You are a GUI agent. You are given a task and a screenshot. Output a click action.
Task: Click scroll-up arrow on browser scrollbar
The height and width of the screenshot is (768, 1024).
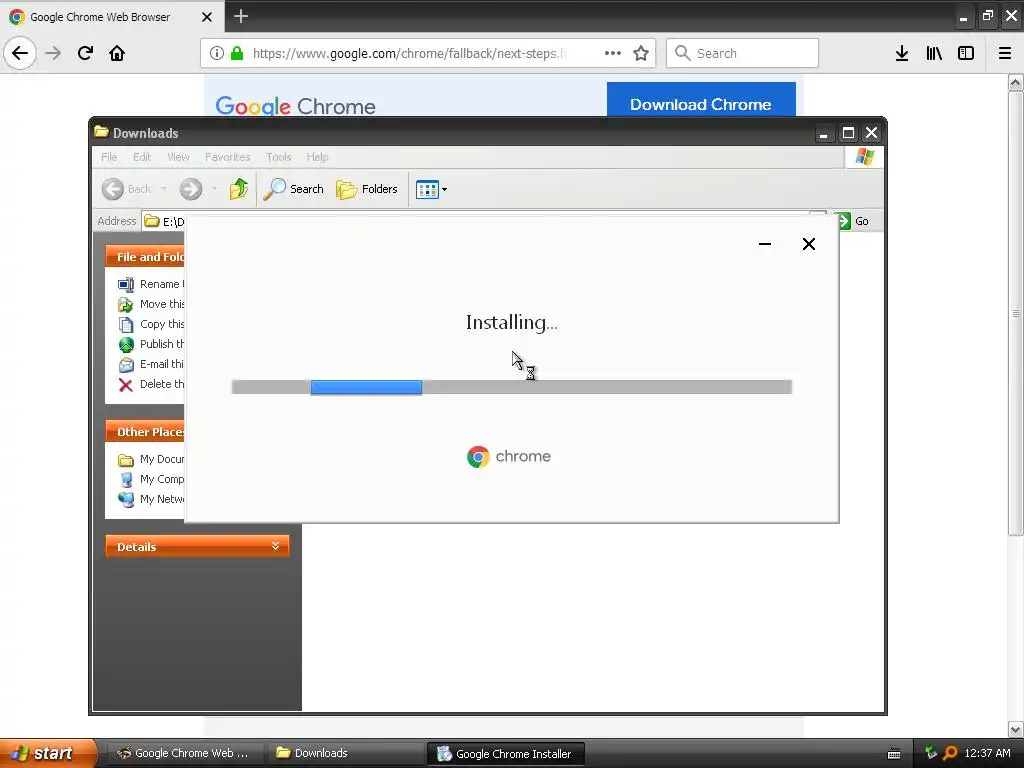[x=1016, y=82]
